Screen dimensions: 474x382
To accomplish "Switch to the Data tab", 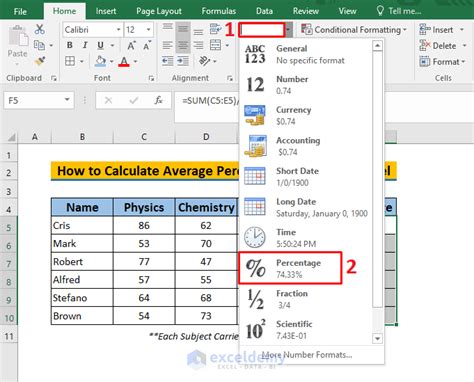I will point(264,11).
